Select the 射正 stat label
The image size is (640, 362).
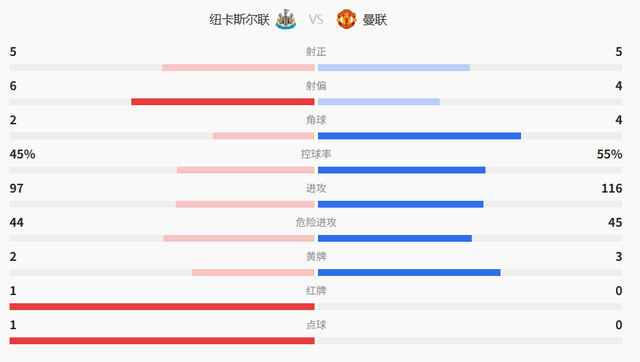coord(316,52)
